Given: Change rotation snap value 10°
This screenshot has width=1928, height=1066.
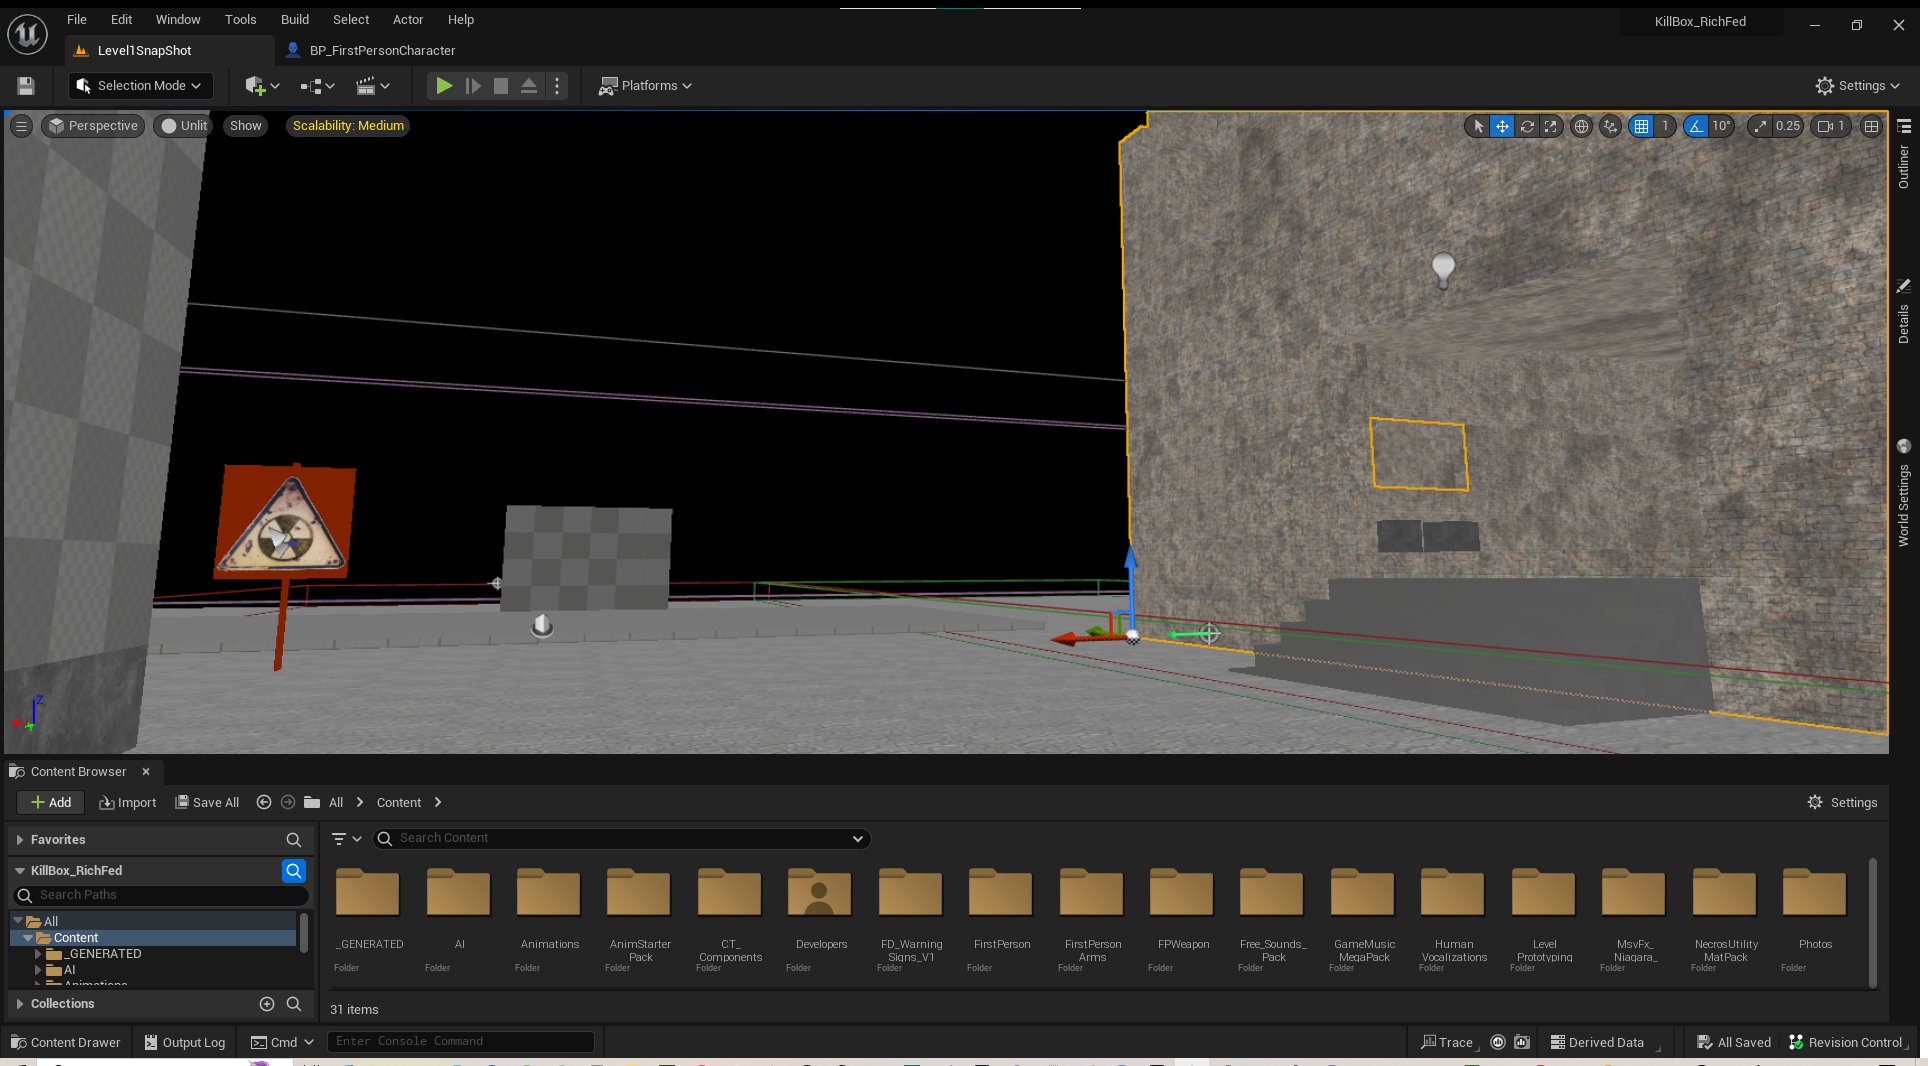Looking at the screenshot, I should click(1721, 126).
